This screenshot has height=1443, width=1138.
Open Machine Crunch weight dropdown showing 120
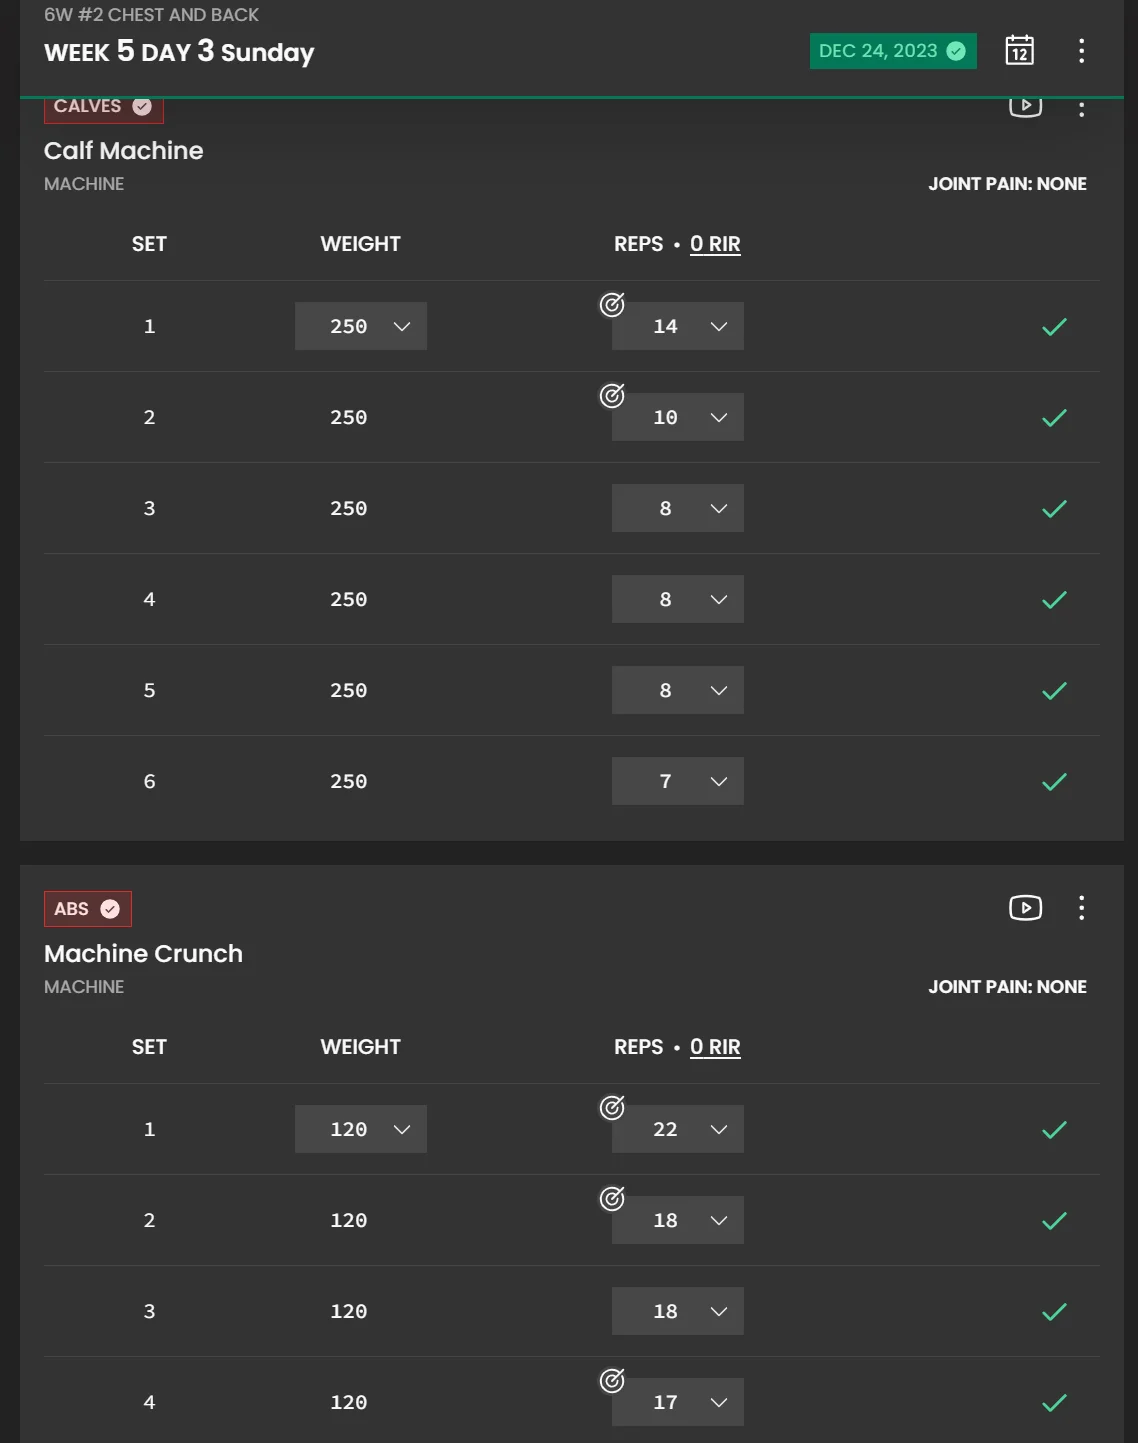point(361,1129)
